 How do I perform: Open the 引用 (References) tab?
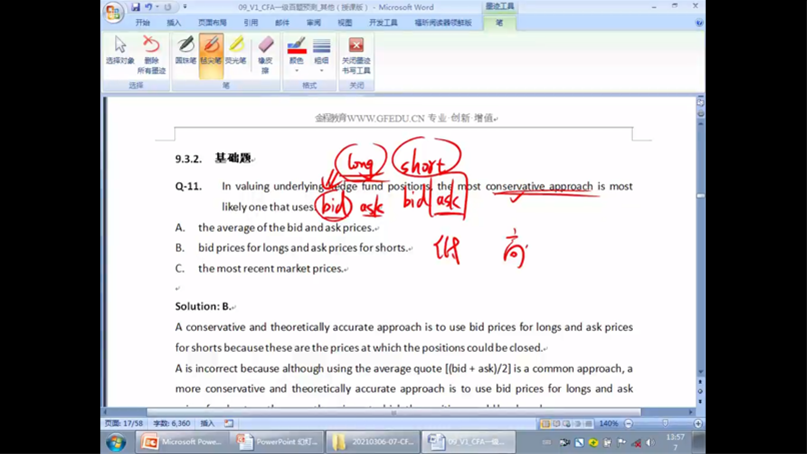(251, 23)
